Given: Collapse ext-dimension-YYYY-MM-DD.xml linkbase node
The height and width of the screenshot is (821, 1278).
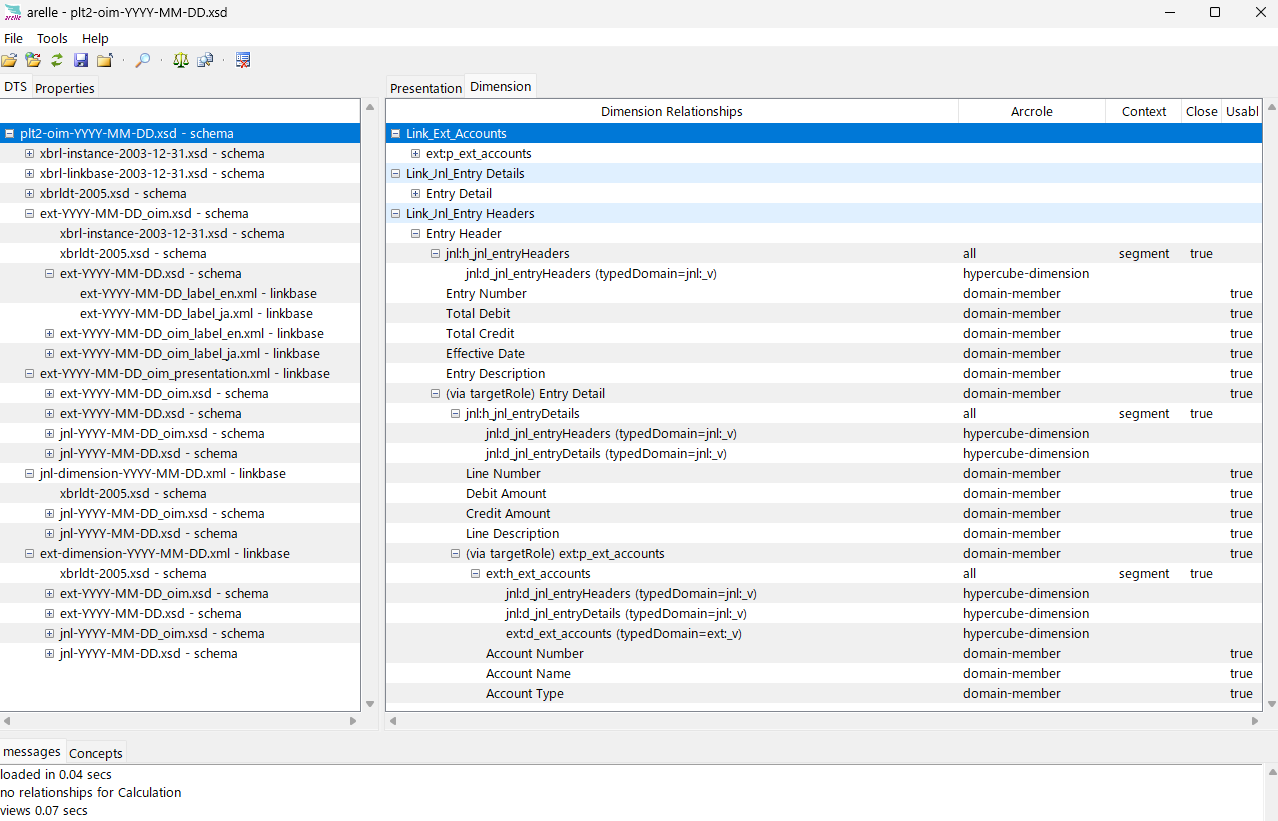Looking at the screenshot, I should click(x=30, y=553).
